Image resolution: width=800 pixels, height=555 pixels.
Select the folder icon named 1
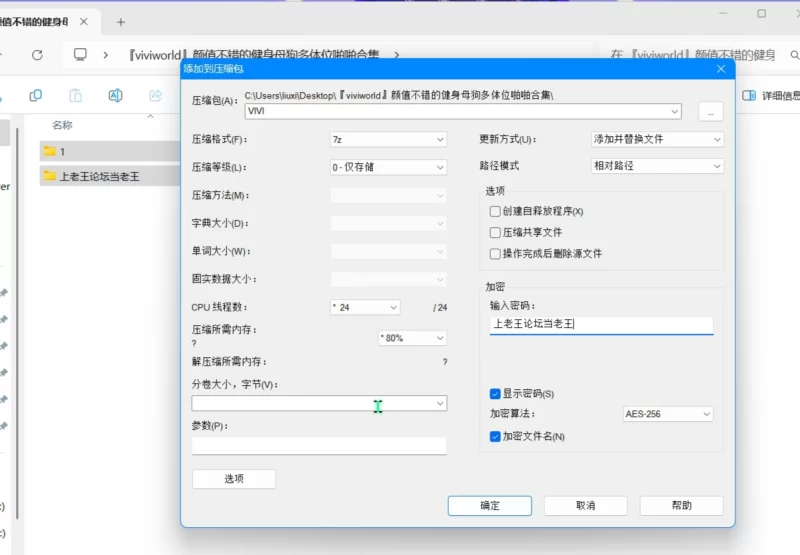[x=49, y=151]
